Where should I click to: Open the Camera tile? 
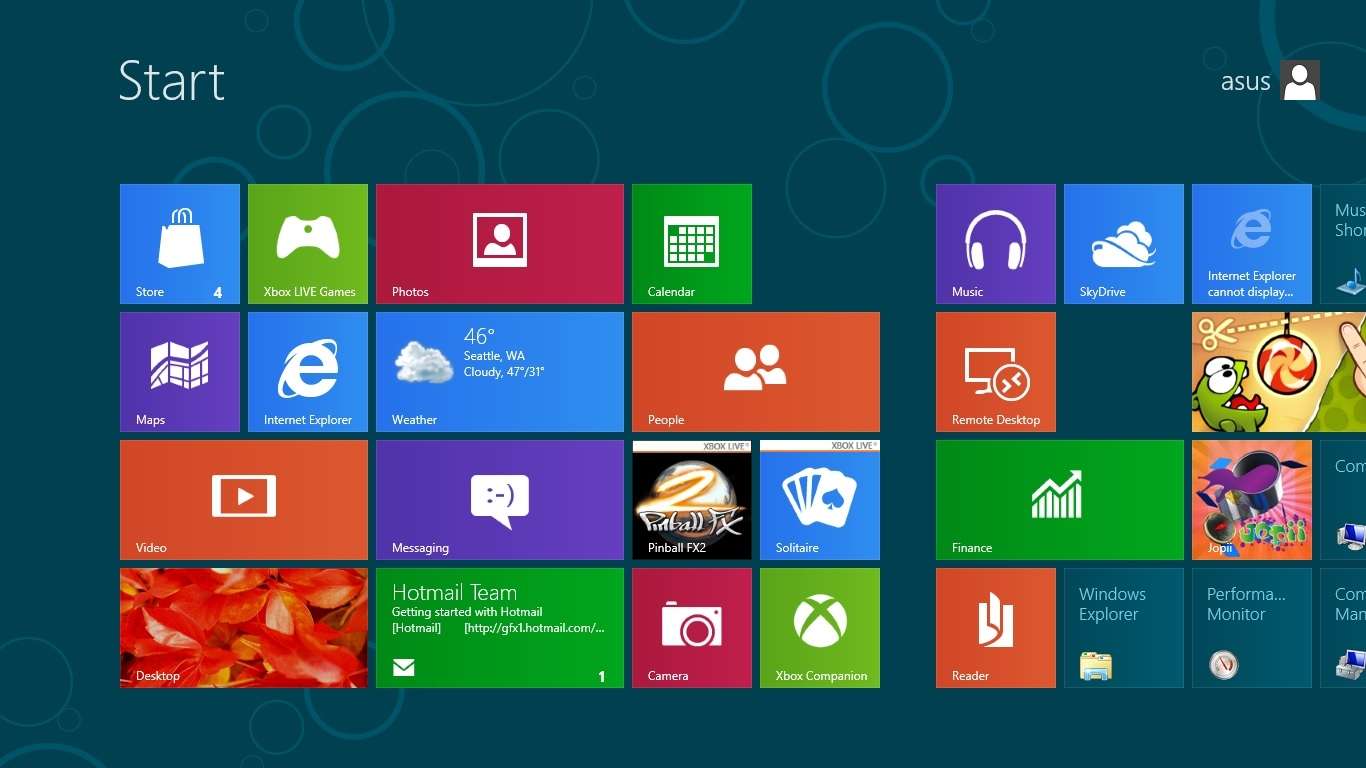click(x=692, y=628)
